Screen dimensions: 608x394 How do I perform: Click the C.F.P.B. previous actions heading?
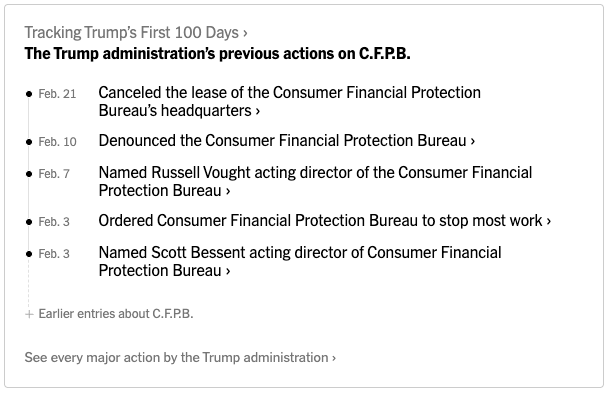click(x=218, y=54)
